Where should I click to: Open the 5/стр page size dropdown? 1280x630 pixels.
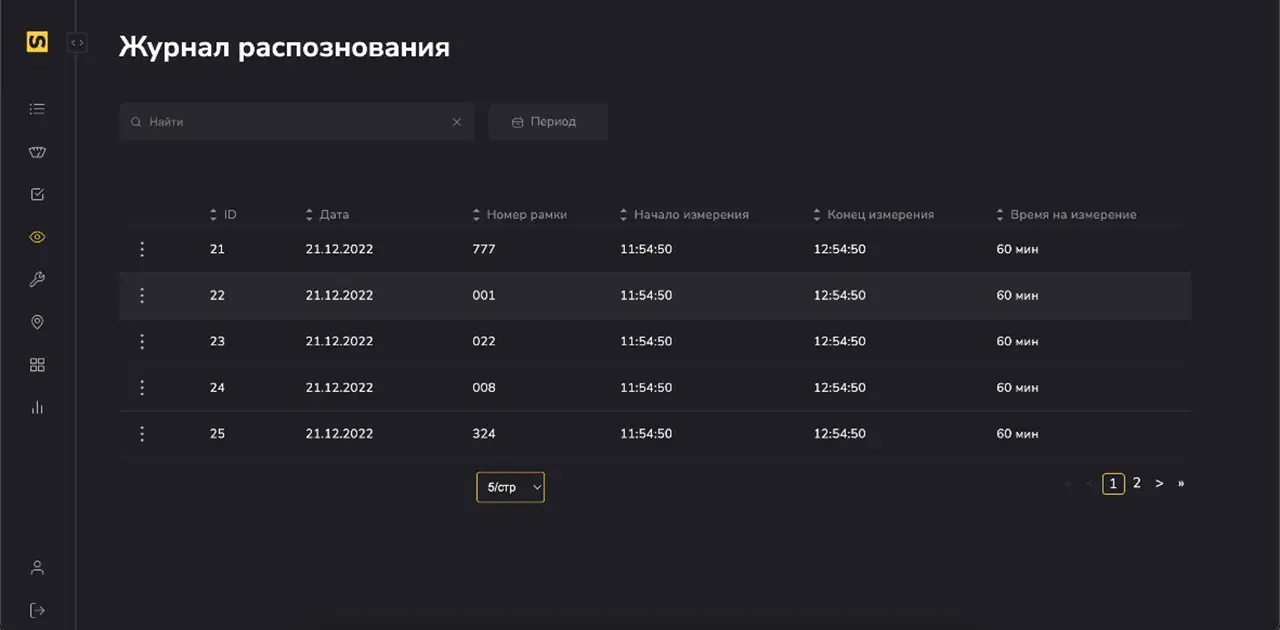pyautogui.click(x=510, y=487)
